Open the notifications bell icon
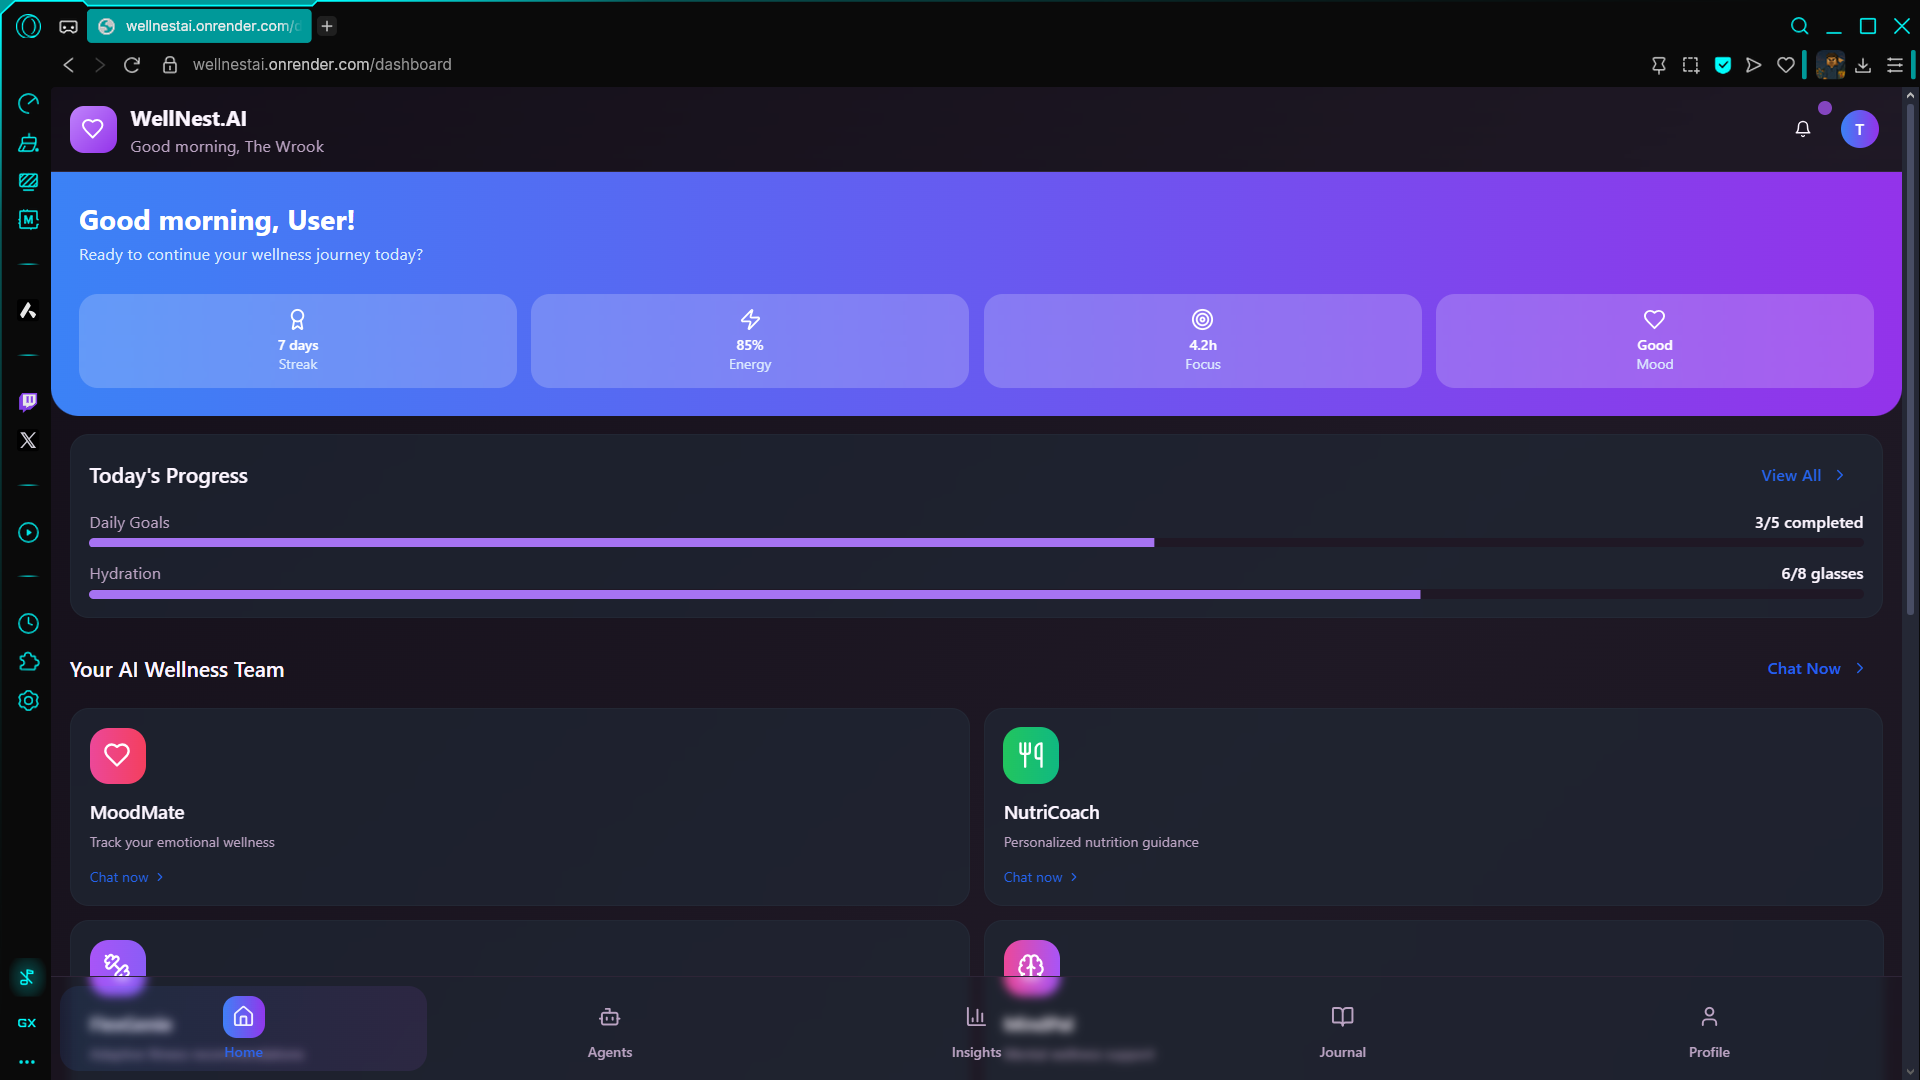The height and width of the screenshot is (1080, 1920). [x=1802, y=129]
